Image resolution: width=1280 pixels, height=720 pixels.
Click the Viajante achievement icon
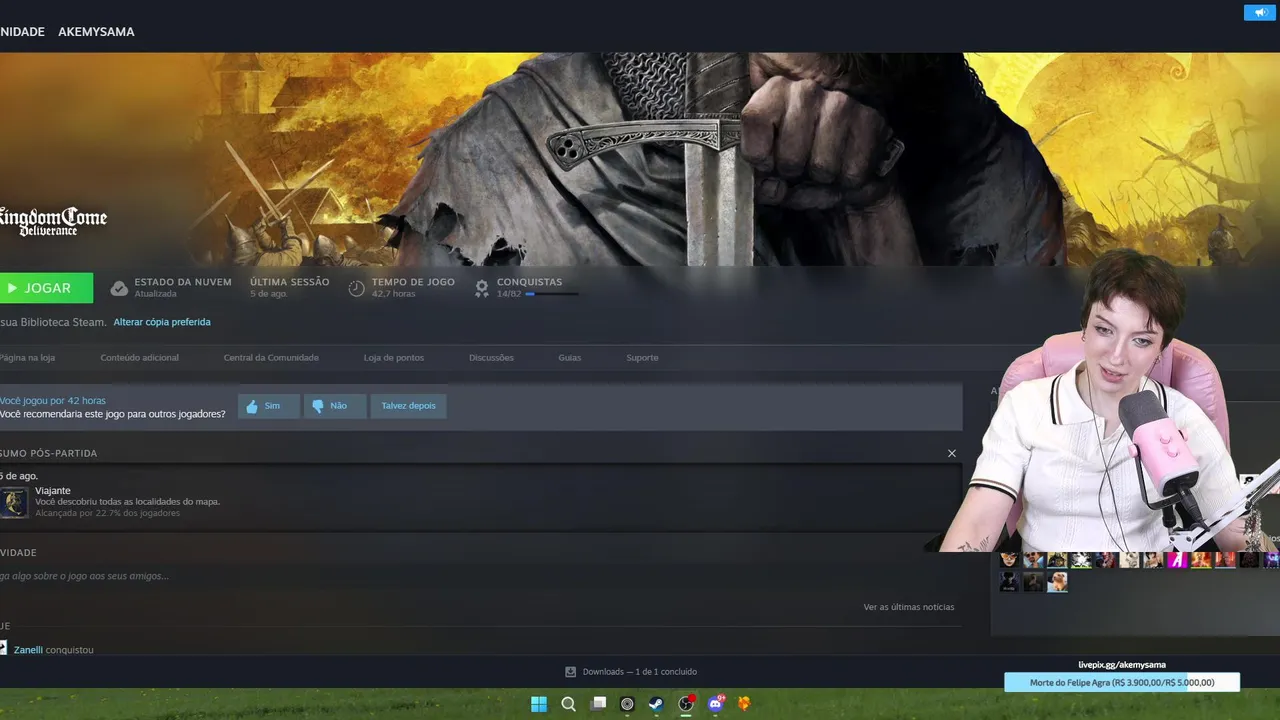tap(14, 502)
